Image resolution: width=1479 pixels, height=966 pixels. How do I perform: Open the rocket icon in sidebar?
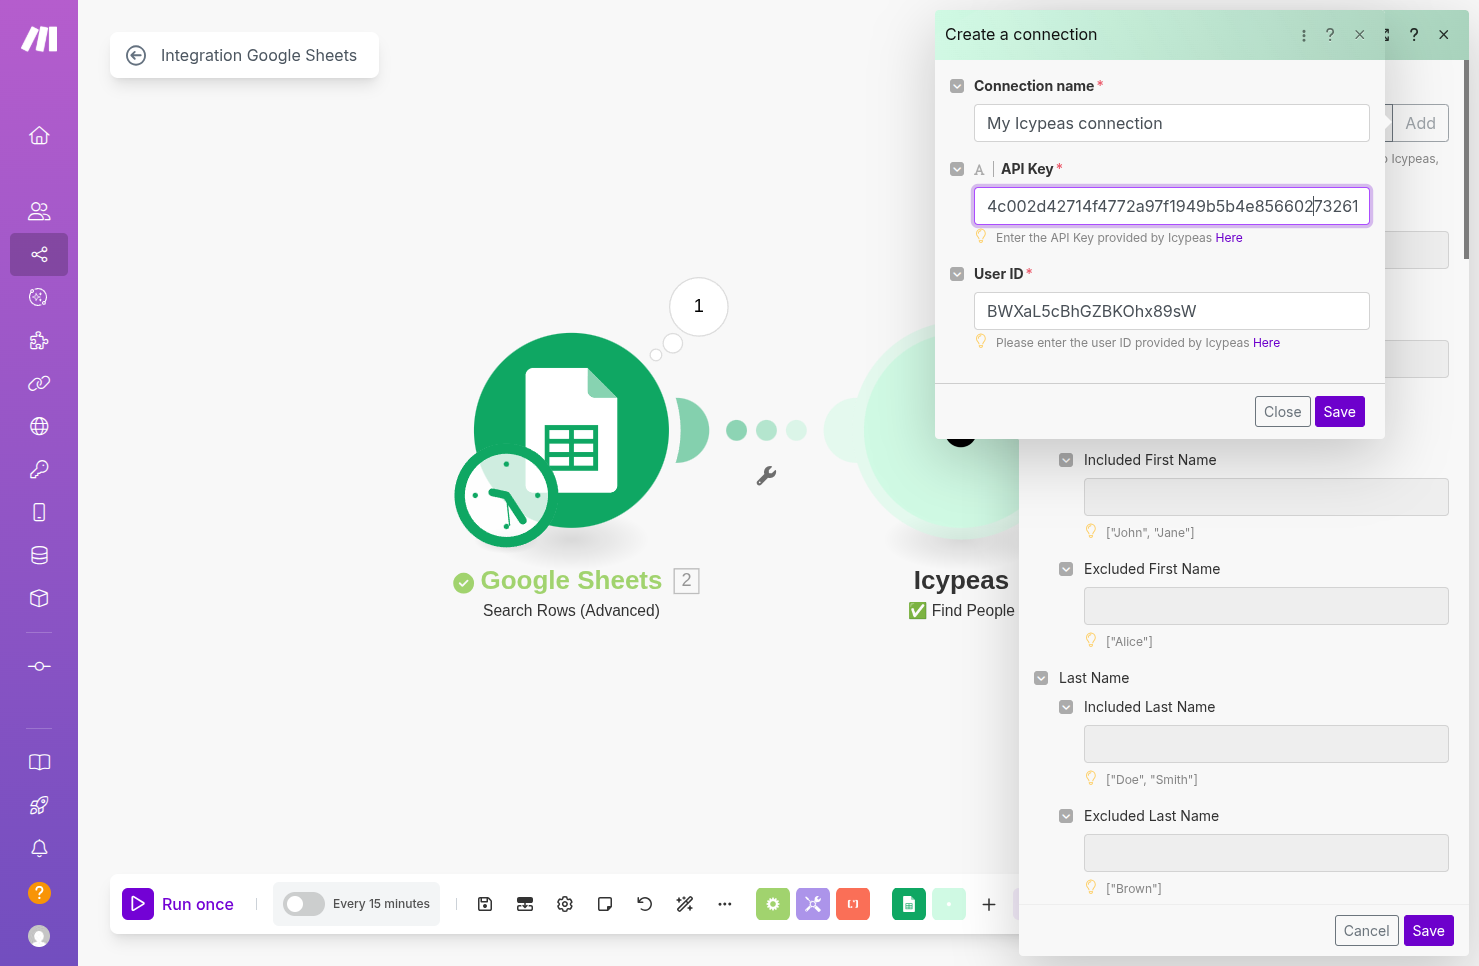tap(39, 805)
